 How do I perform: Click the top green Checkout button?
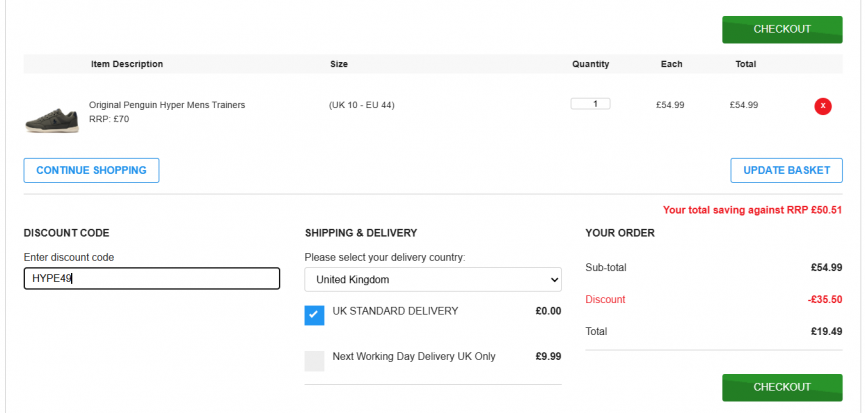(782, 29)
